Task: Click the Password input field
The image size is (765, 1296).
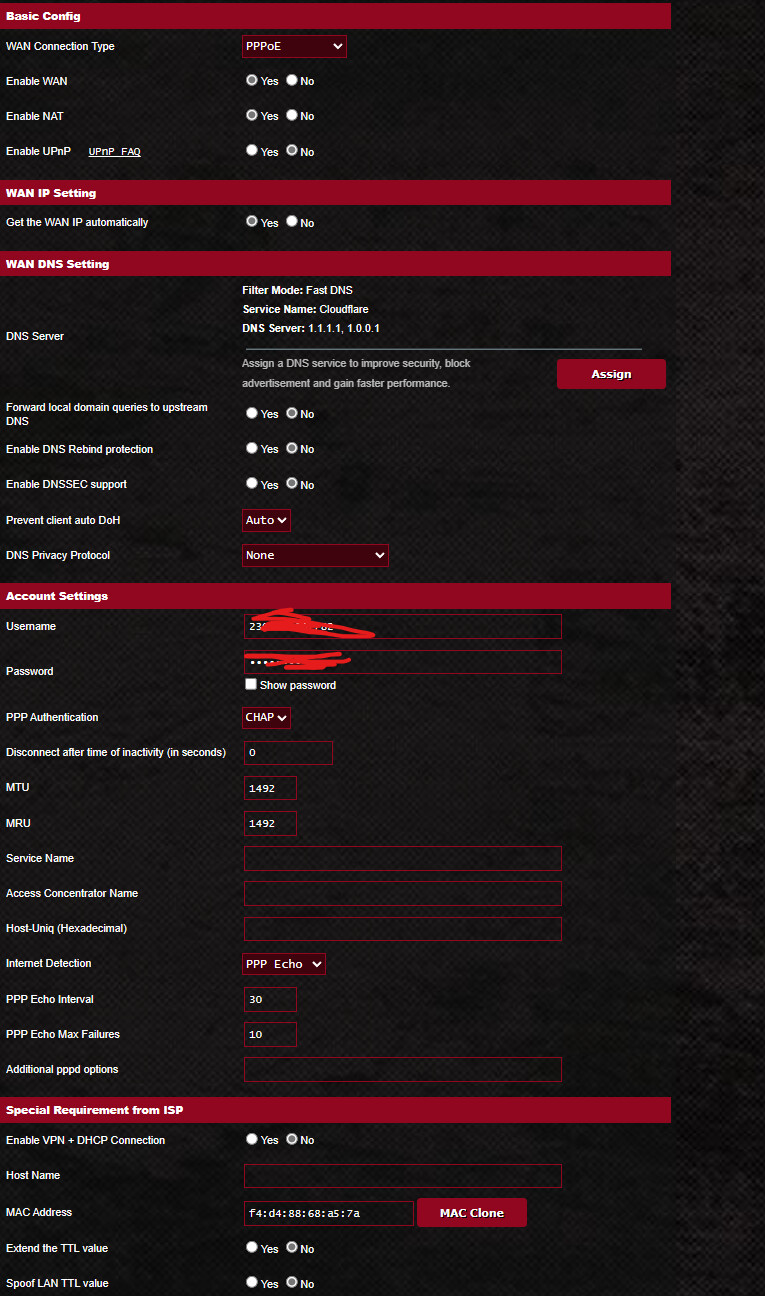Action: tap(403, 662)
